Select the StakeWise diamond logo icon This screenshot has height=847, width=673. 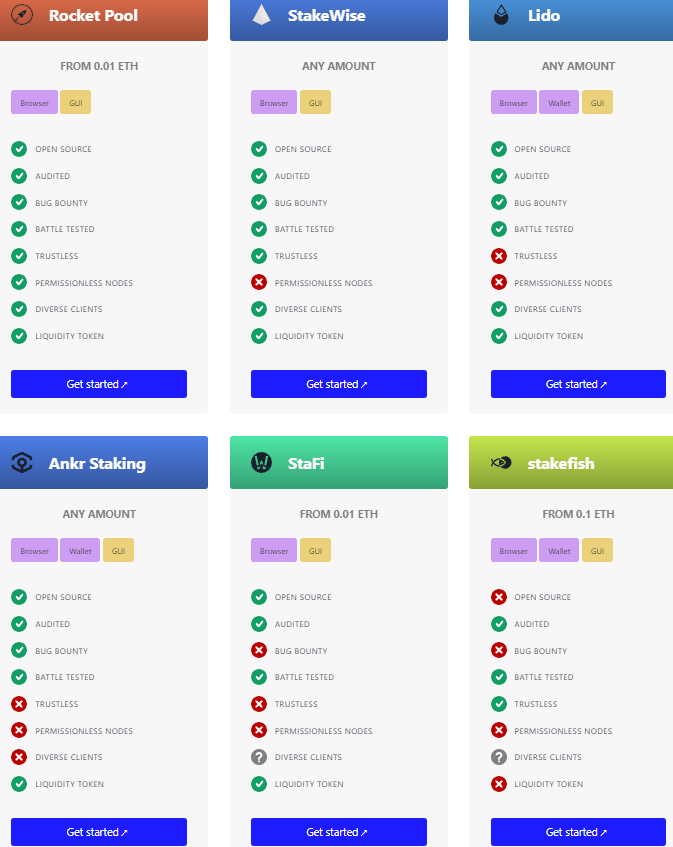[260, 16]
